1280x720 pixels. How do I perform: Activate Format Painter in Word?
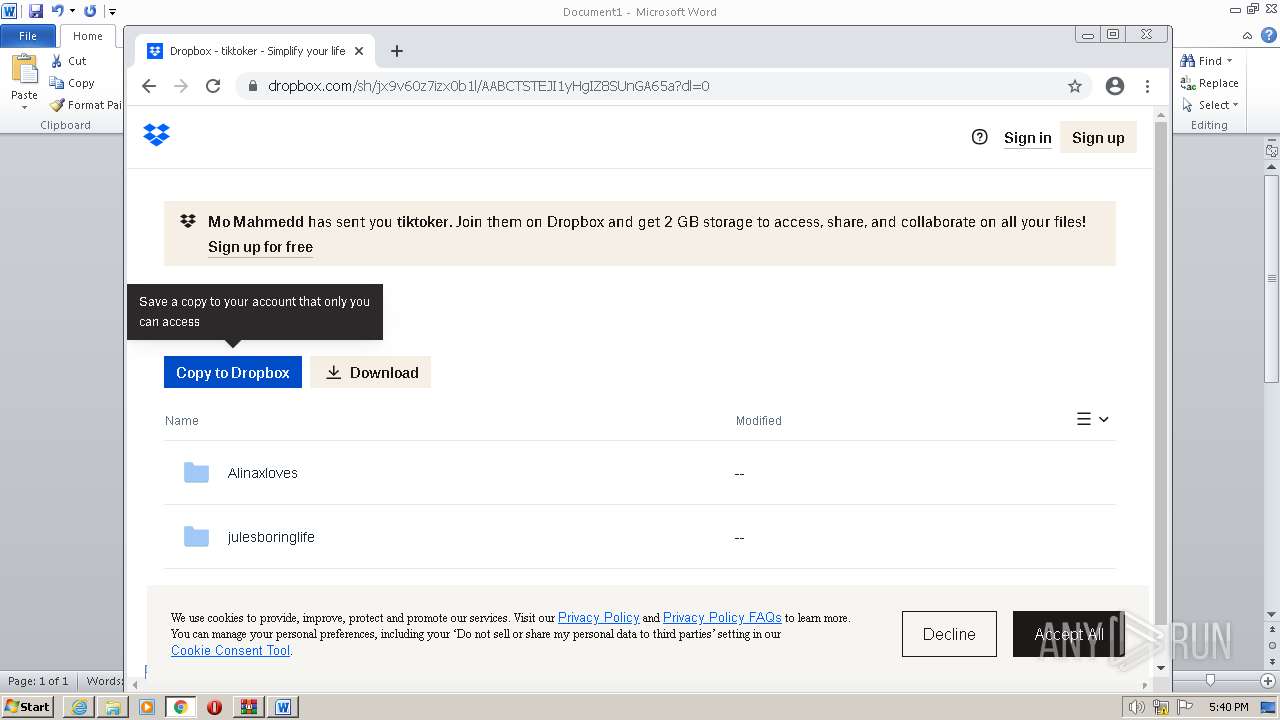(x=85, y=105)
